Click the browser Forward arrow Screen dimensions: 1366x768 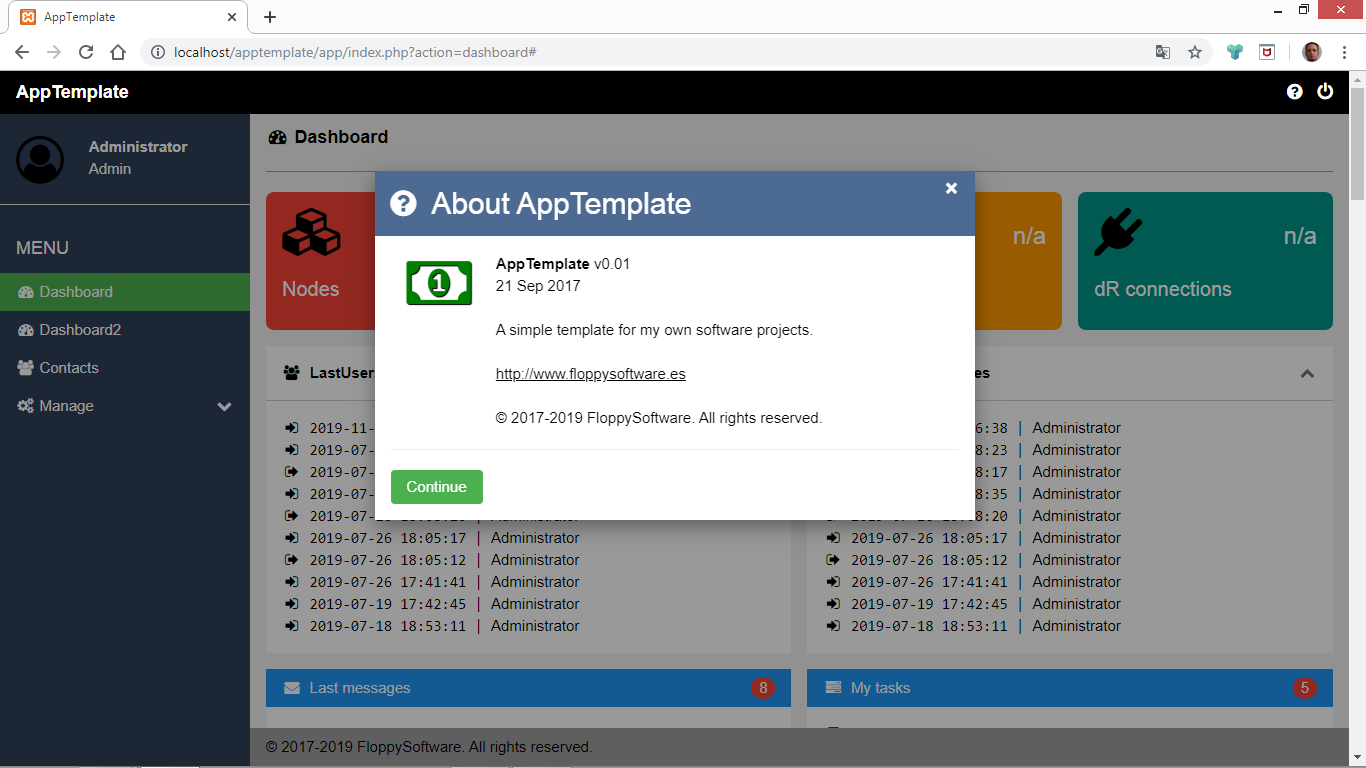54,52
